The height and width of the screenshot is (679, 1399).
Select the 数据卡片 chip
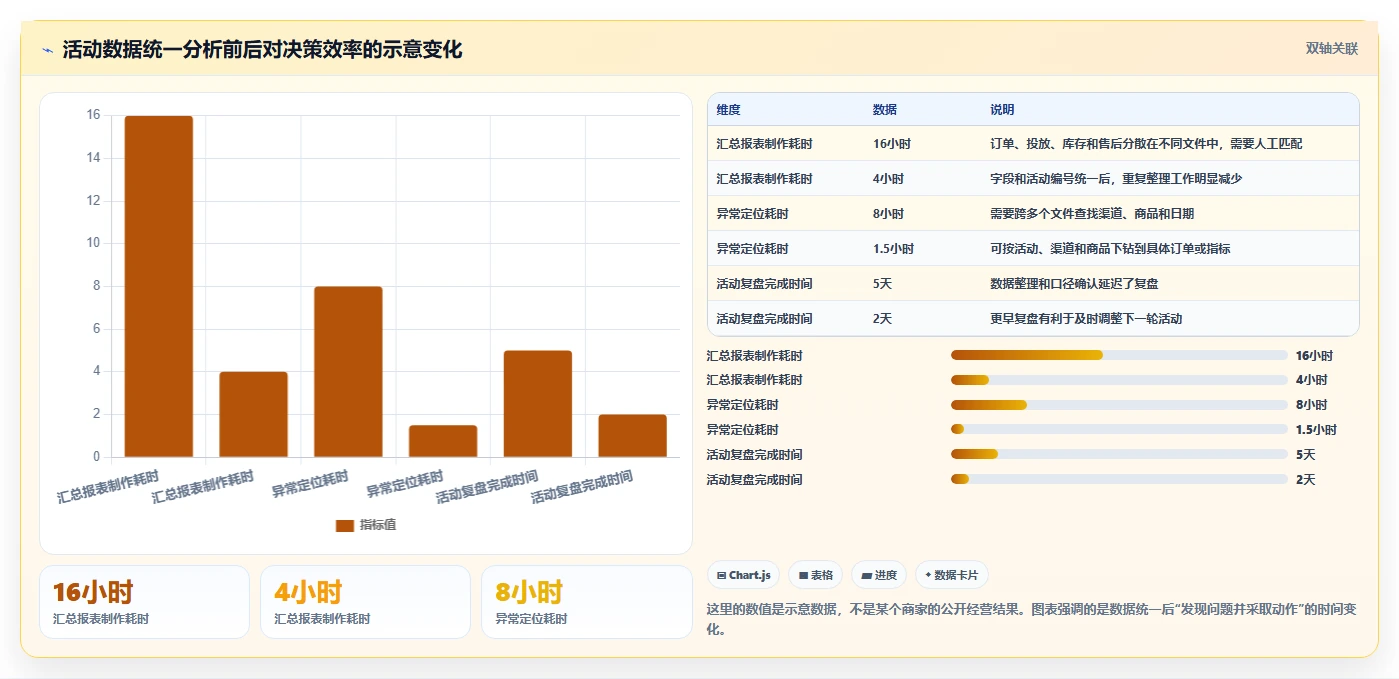[x=952, y=575]
